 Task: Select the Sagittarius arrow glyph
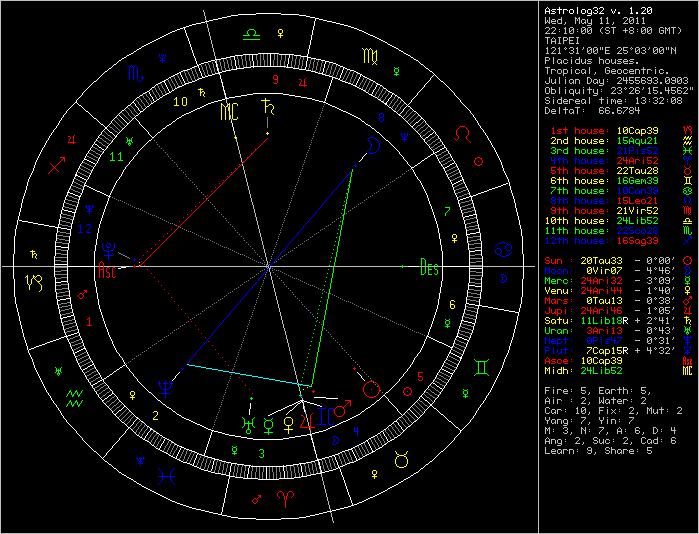pyautogui.click(x=54, y=165)
